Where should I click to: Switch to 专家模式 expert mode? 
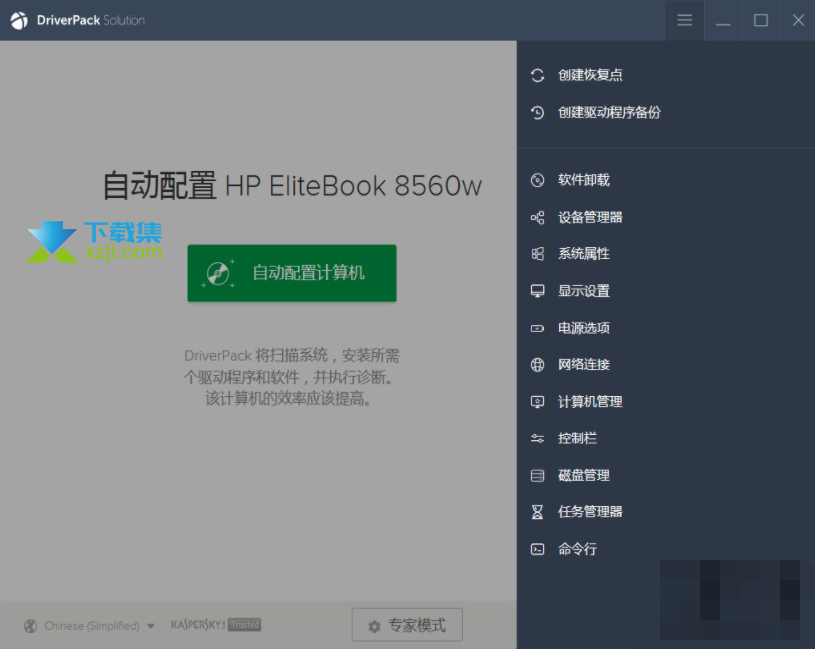[x=407, y=626]
